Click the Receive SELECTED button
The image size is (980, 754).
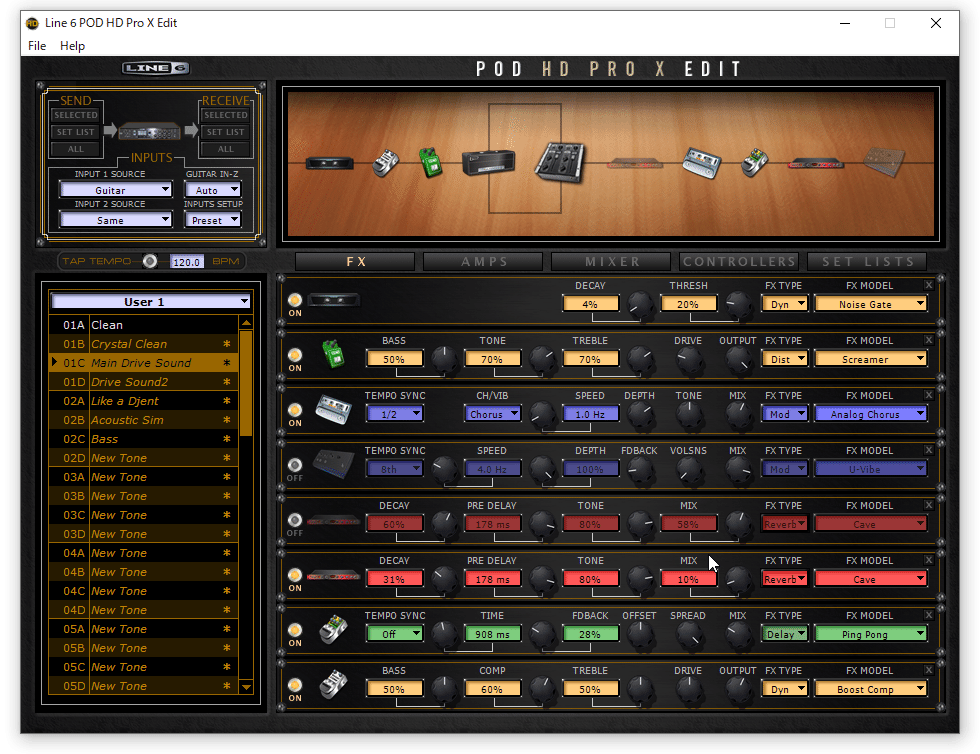[226, 115]
